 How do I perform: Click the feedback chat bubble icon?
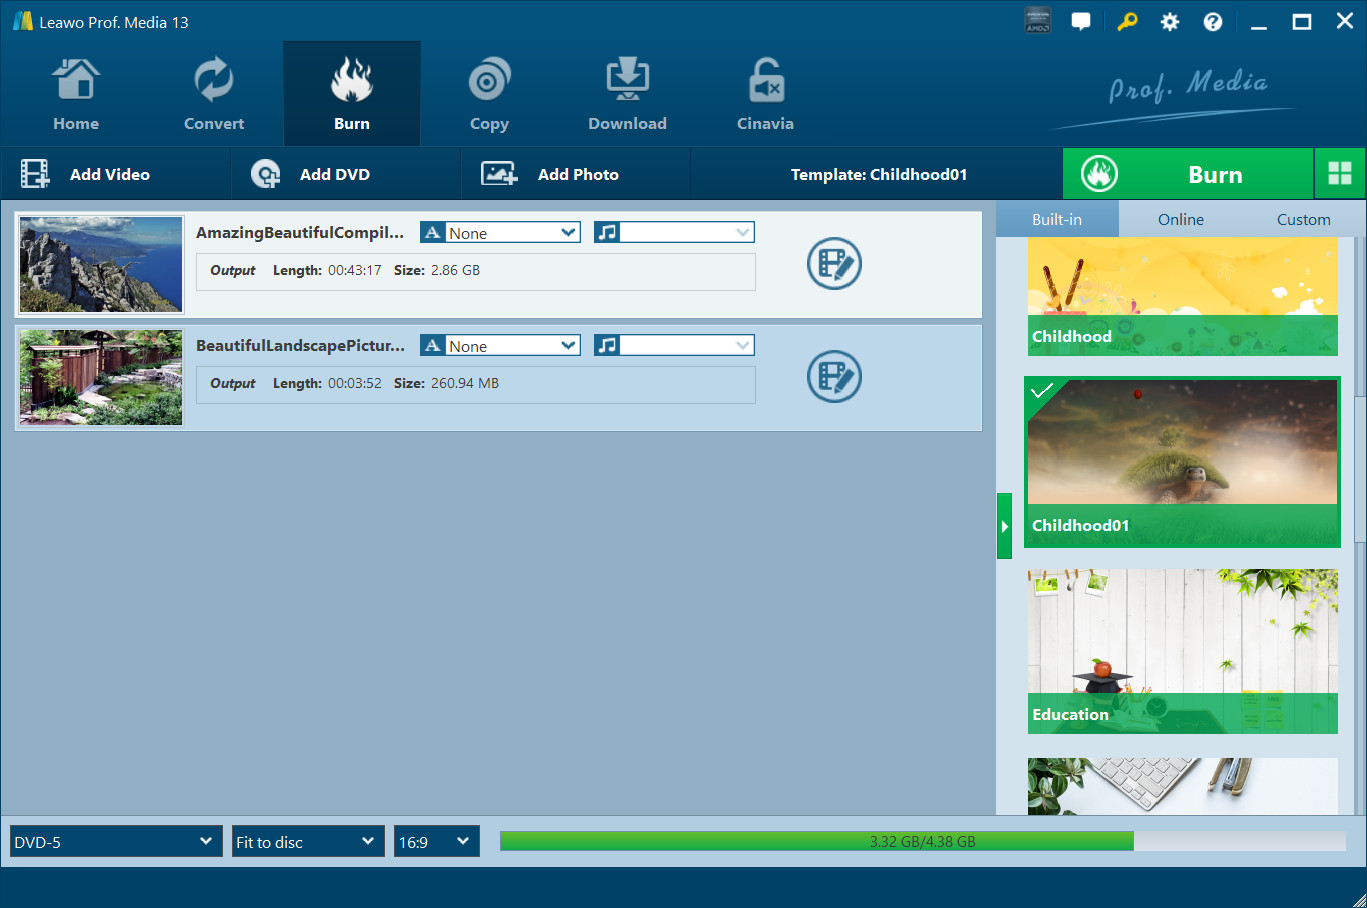(x=1081, y=20)
